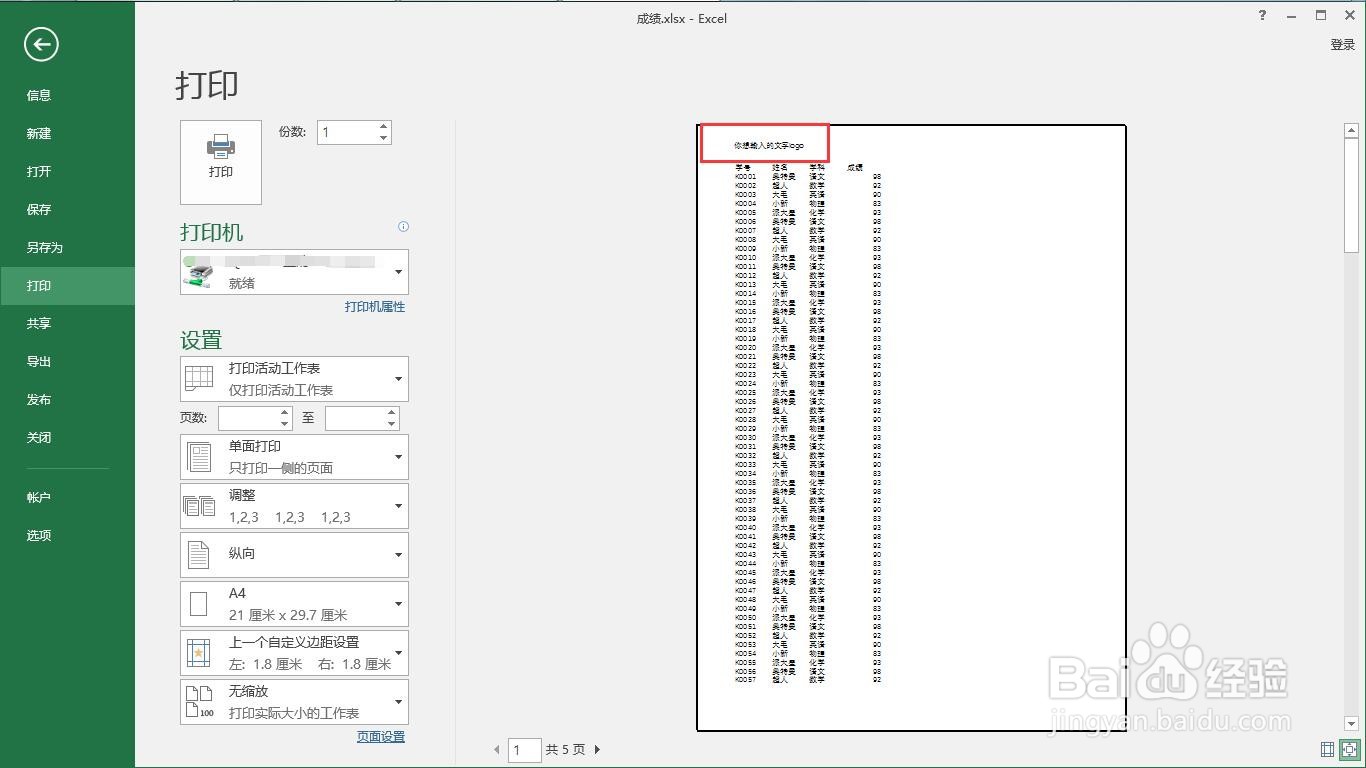This screenshot has width=1366, height=768.
Task: Open the Page Setup link
Action: click(381, 737)
